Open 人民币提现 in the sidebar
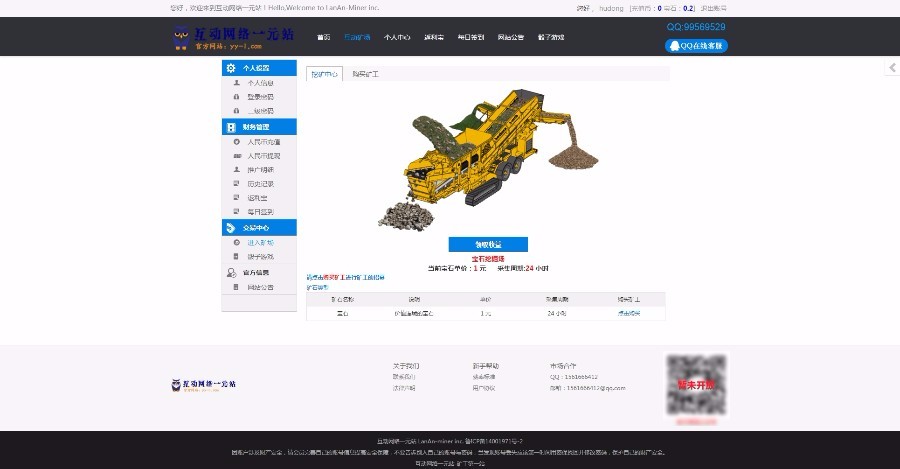 pos(264,156)
